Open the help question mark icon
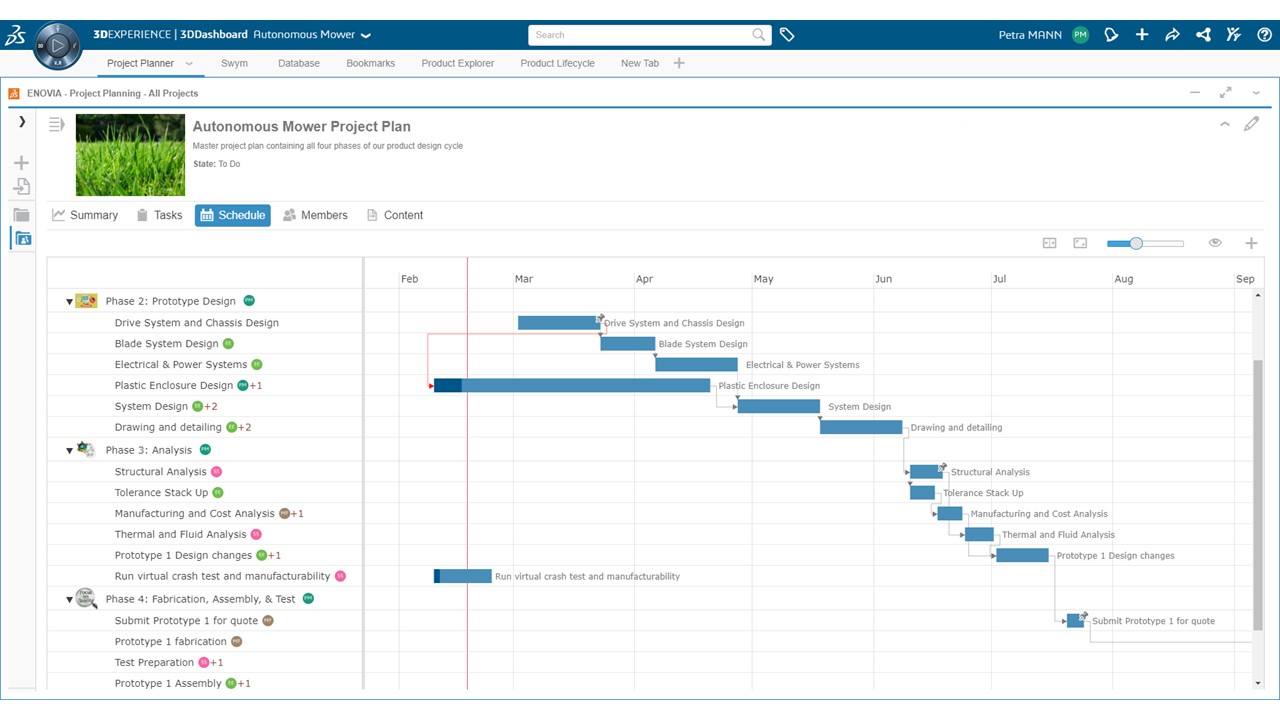 point(1263,35)
